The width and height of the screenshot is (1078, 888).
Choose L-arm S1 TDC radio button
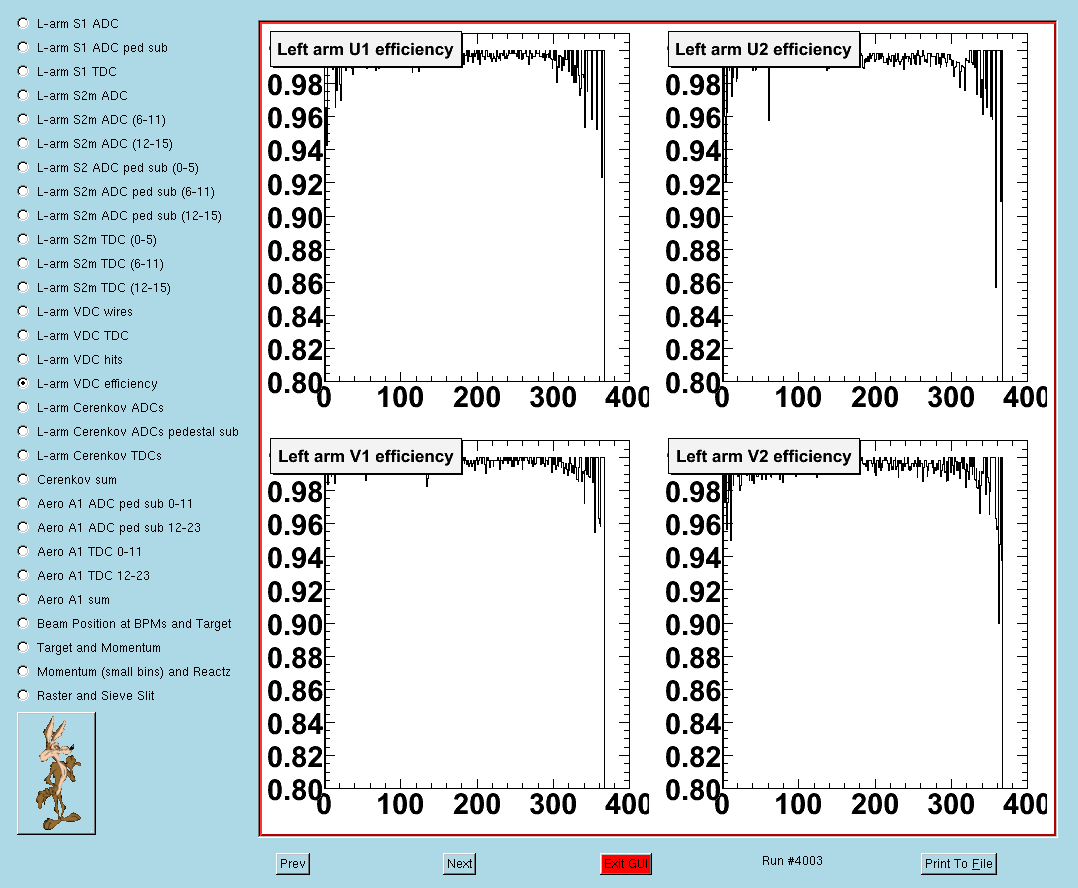(x=23, y=71)
